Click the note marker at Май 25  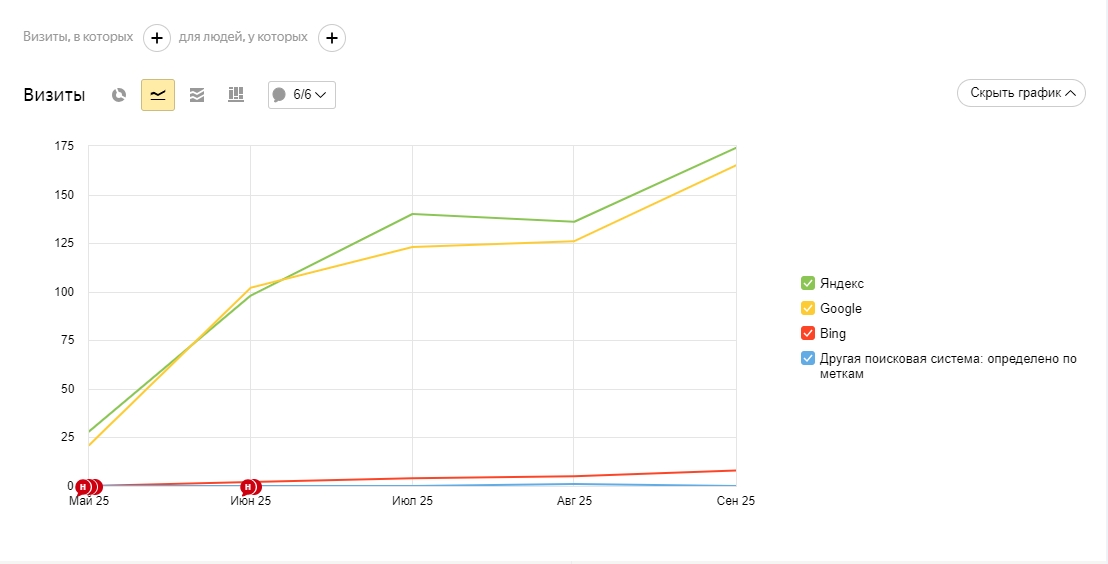coord(86,487)
